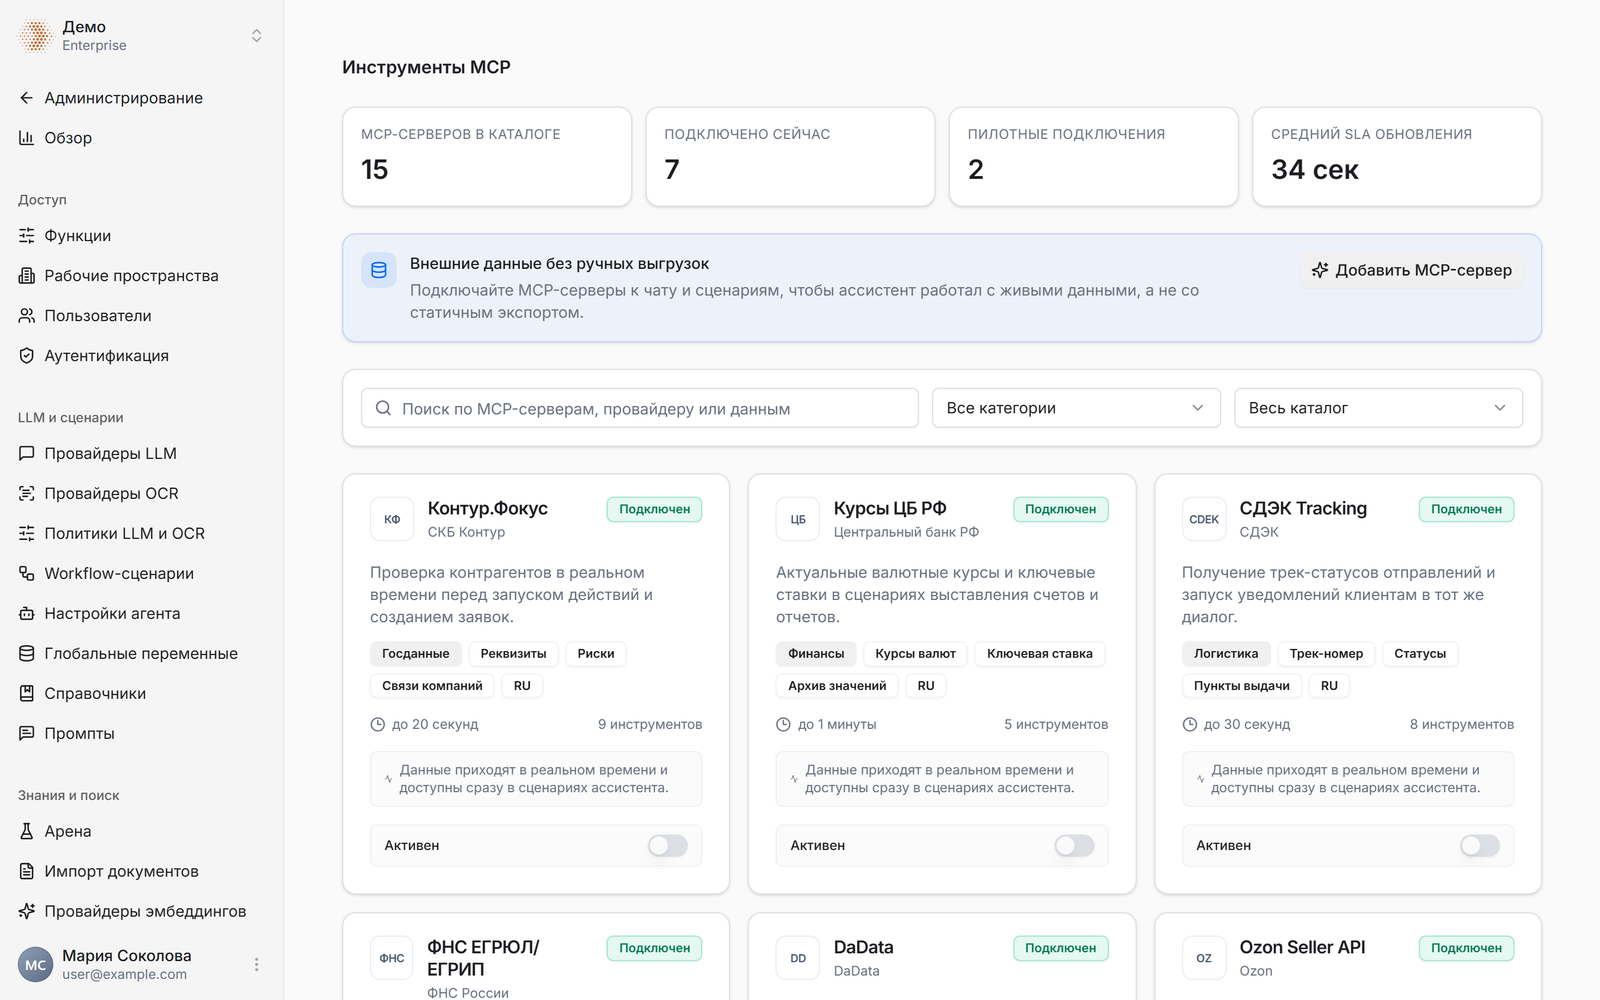This screenshot has height=1000, width=1600.
Task: Click the Настройки агента robot icon
Action: [x=27, y=614]
